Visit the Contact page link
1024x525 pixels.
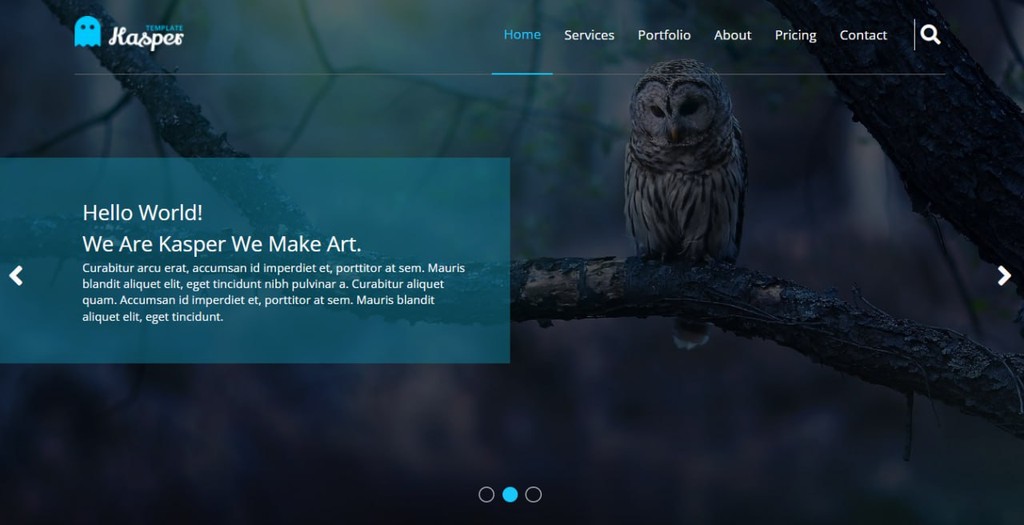click(863, 35)
